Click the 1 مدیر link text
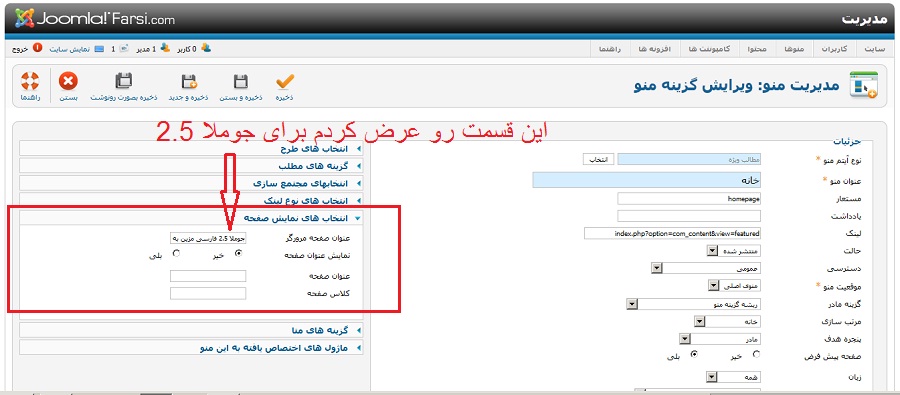900x395 pixels. [x=146, y=49]
